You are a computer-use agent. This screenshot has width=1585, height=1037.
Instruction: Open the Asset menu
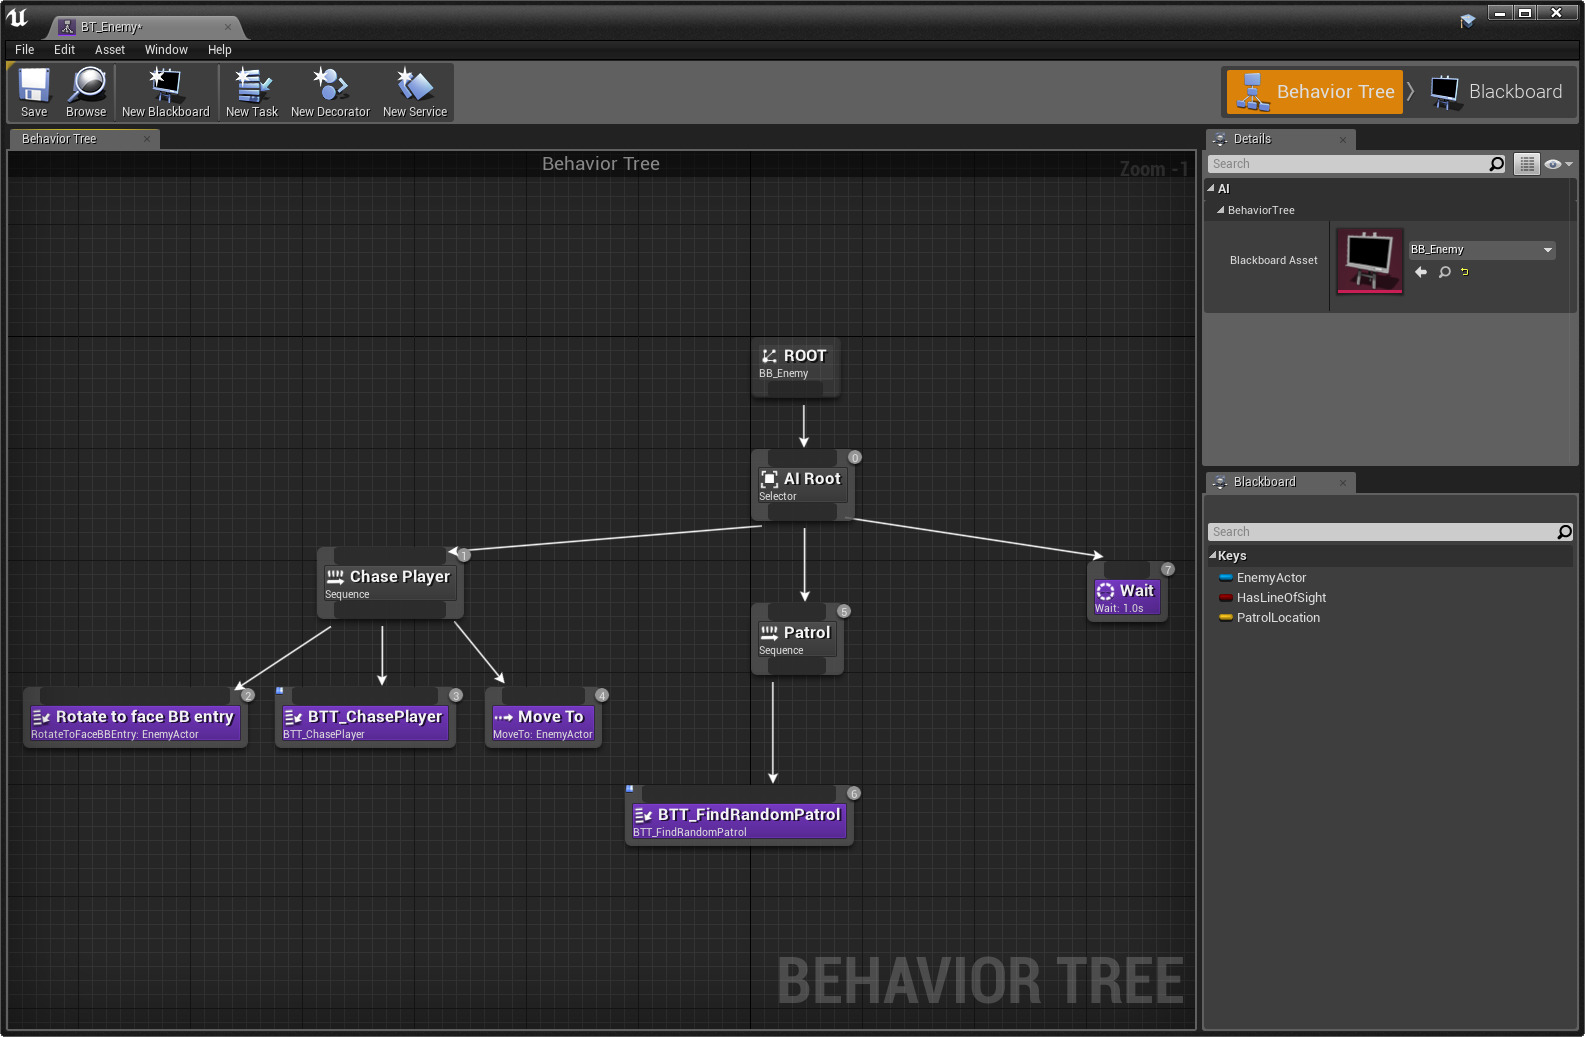point(109,50)
